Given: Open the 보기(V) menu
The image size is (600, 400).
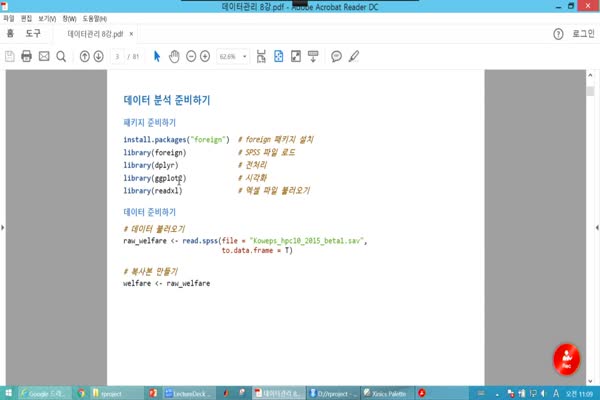Looking at the screenshot, I should 47,18.
